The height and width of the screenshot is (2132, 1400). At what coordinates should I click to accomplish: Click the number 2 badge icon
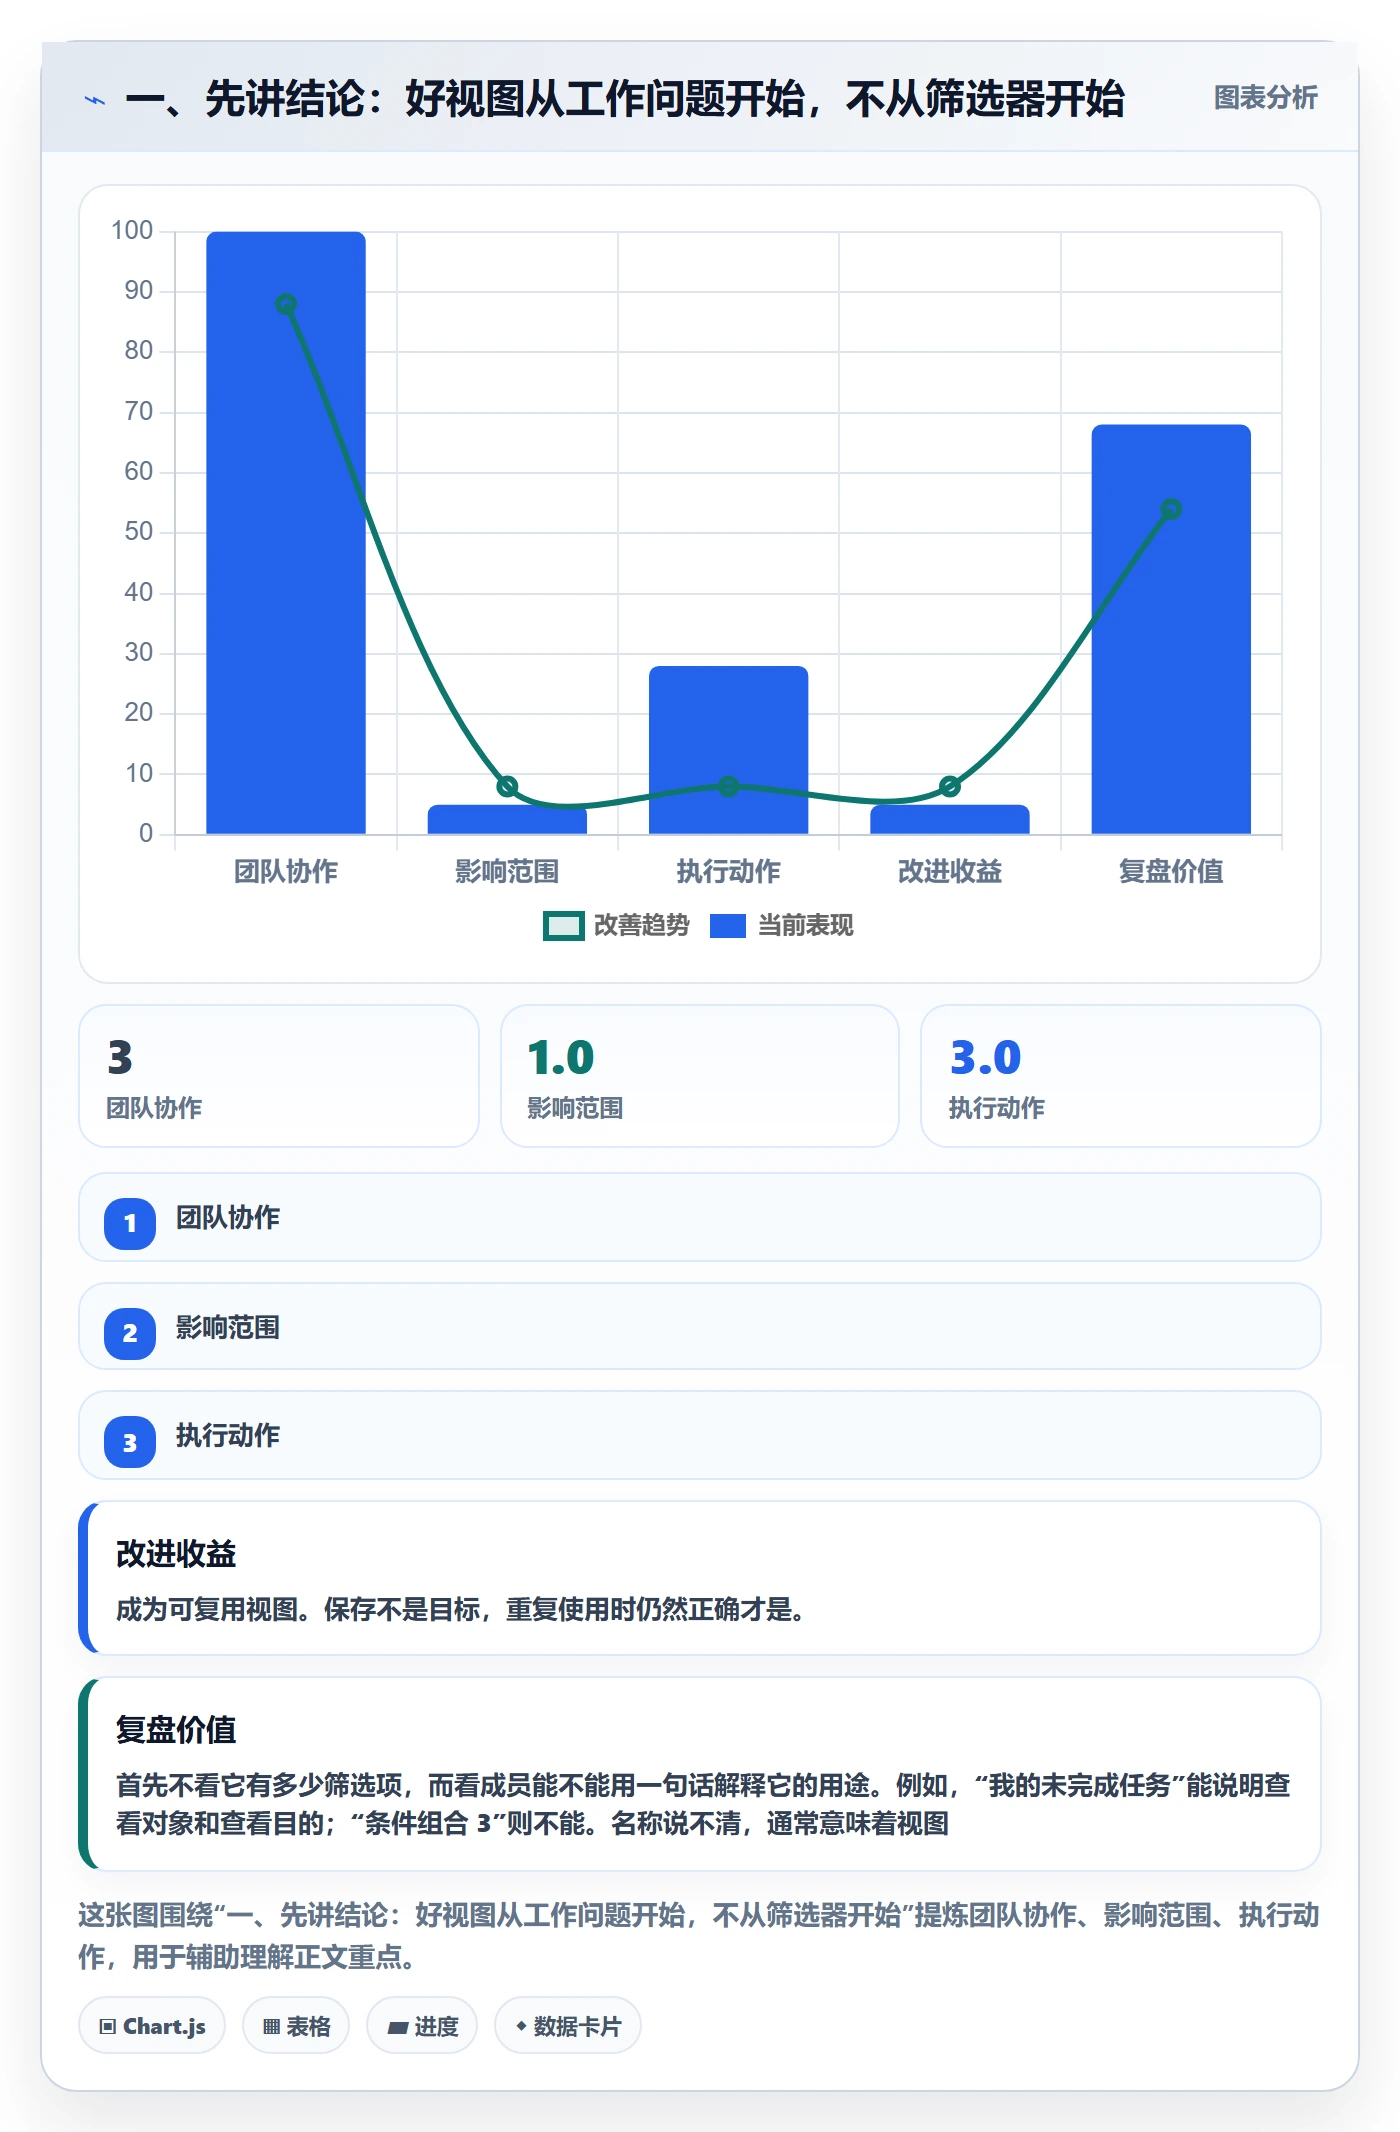pos(130,1333)
